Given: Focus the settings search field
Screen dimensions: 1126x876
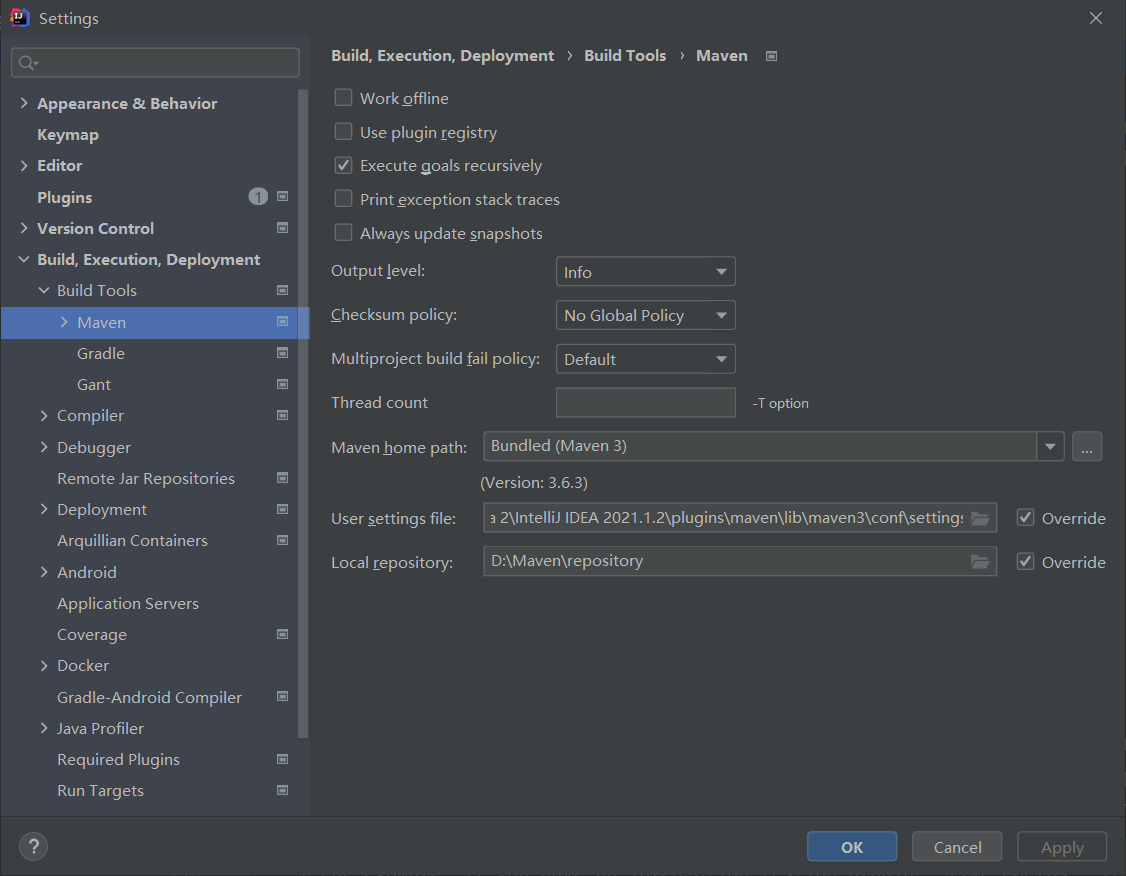Looking at the screenshot, I should click(x=155, y=62).
